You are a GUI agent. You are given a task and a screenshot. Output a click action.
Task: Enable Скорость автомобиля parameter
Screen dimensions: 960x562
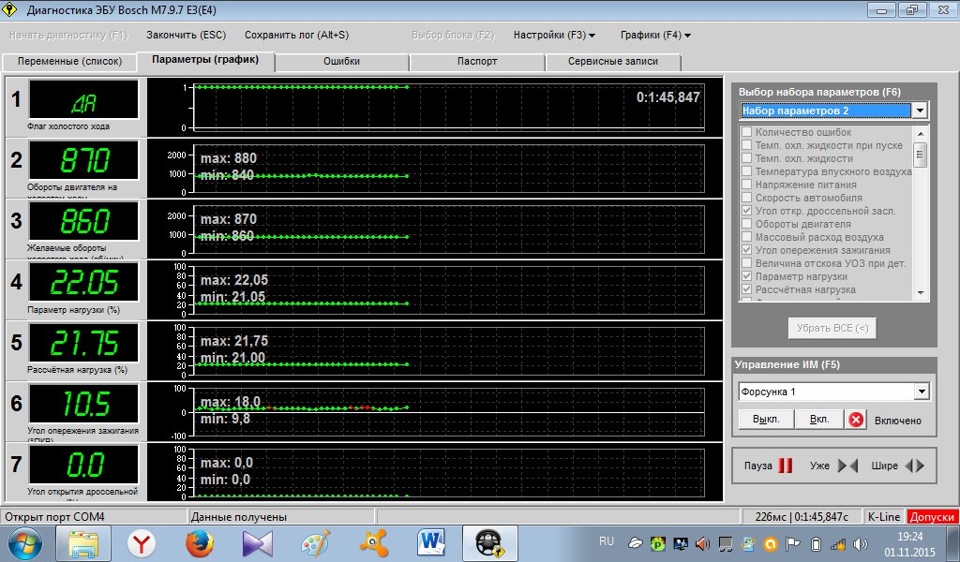click(x=746, y=198)
